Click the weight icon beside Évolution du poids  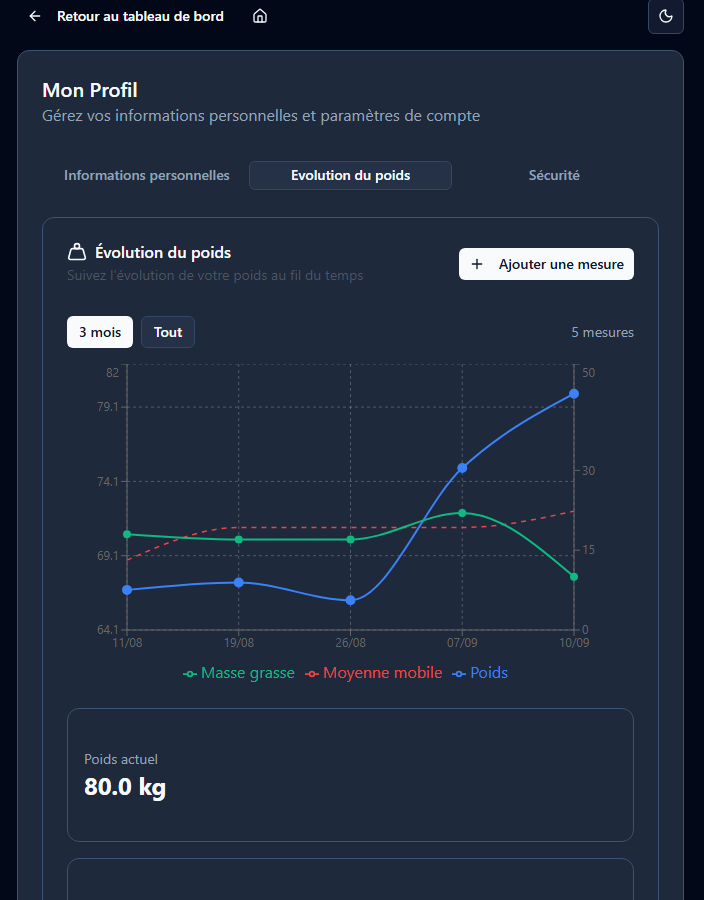[x=77, y=252]
